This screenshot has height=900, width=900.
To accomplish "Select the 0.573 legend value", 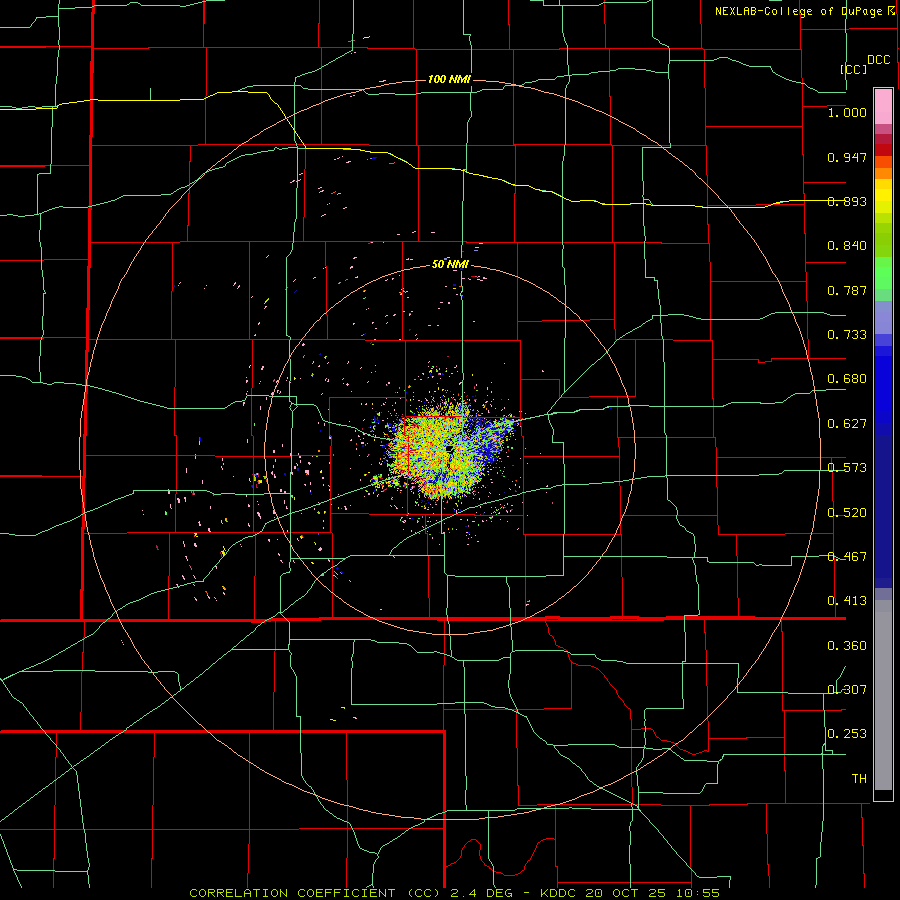I will tap(847, 468).
